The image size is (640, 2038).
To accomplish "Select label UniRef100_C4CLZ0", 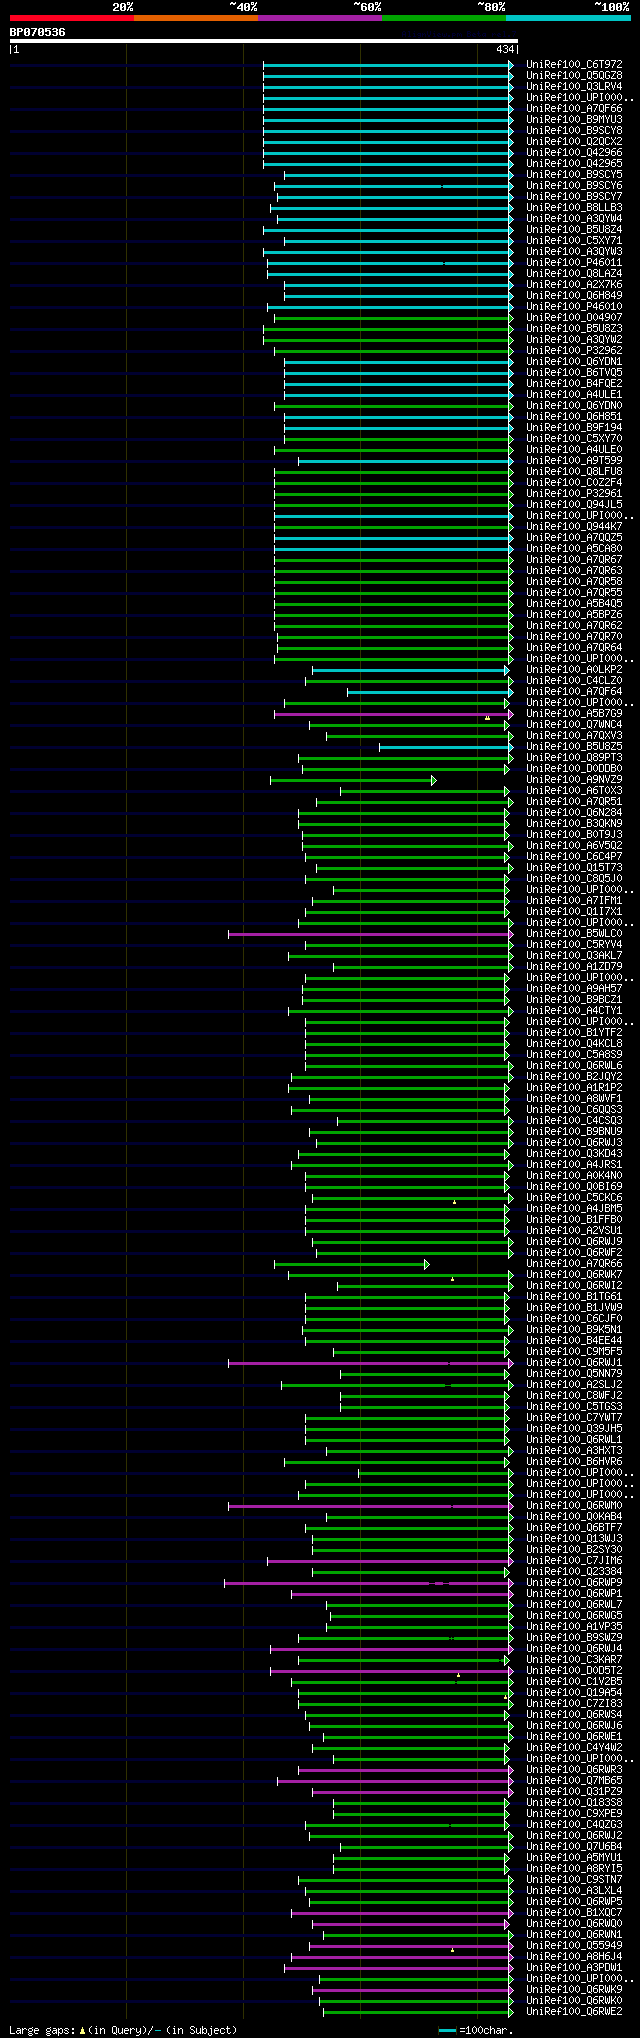I will coord(574,681).
